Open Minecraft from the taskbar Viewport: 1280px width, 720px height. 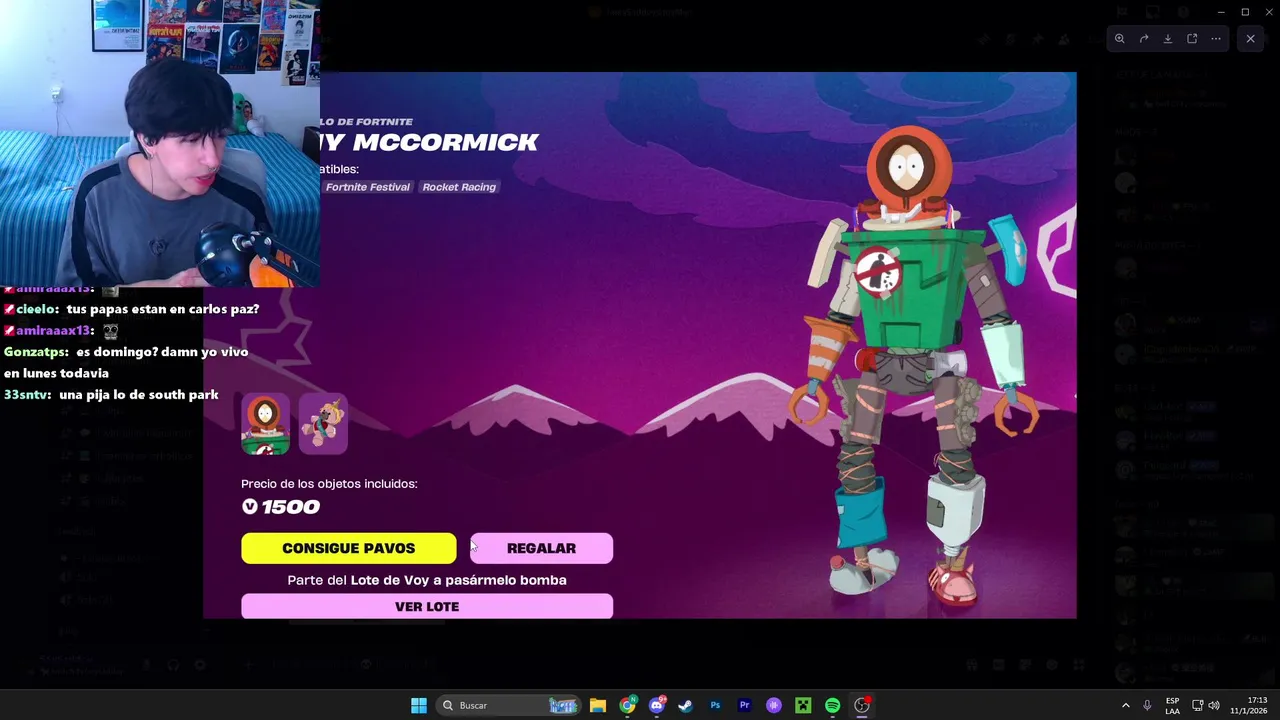(803, 705)
